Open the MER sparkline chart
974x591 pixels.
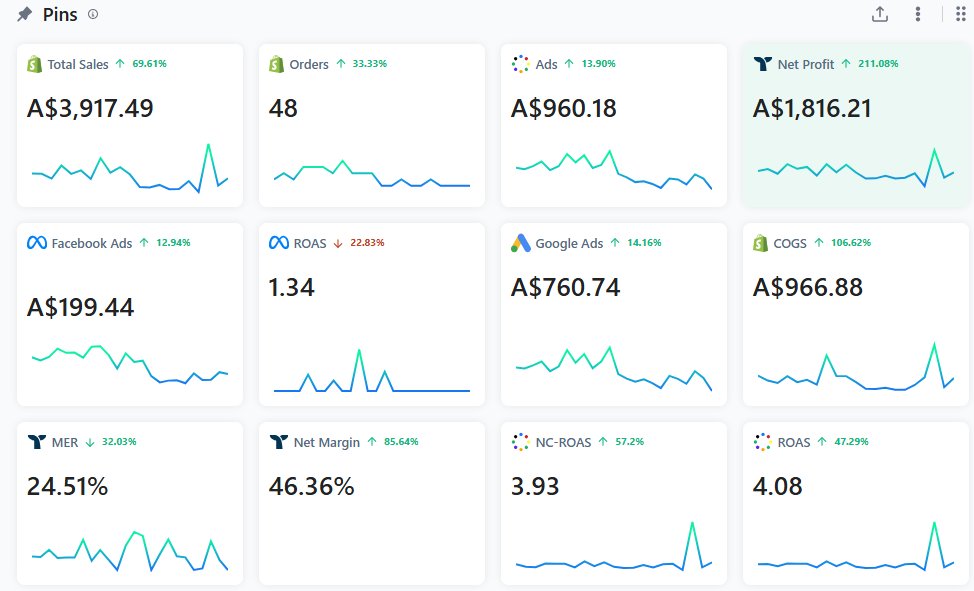coord(130,551)
